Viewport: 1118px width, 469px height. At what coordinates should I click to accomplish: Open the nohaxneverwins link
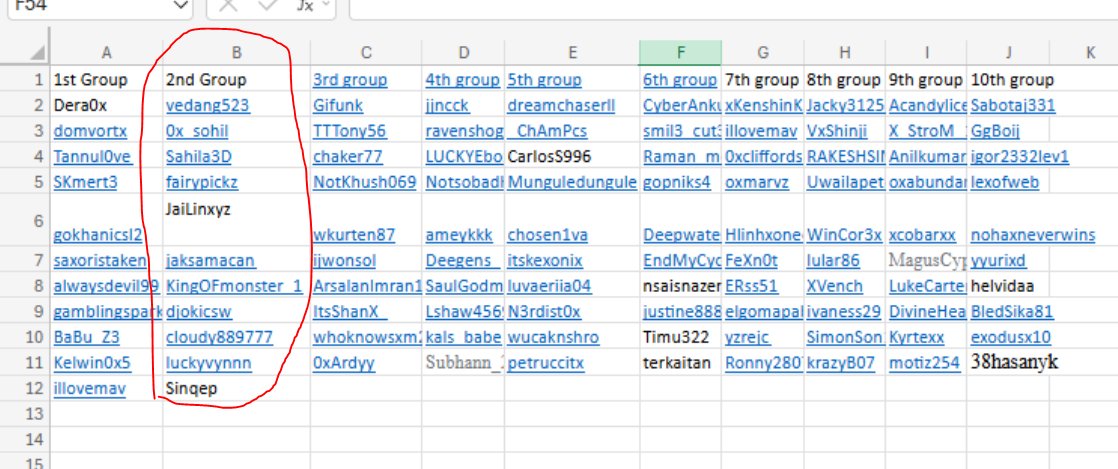pyautogui.click(x=1032, y=235)
